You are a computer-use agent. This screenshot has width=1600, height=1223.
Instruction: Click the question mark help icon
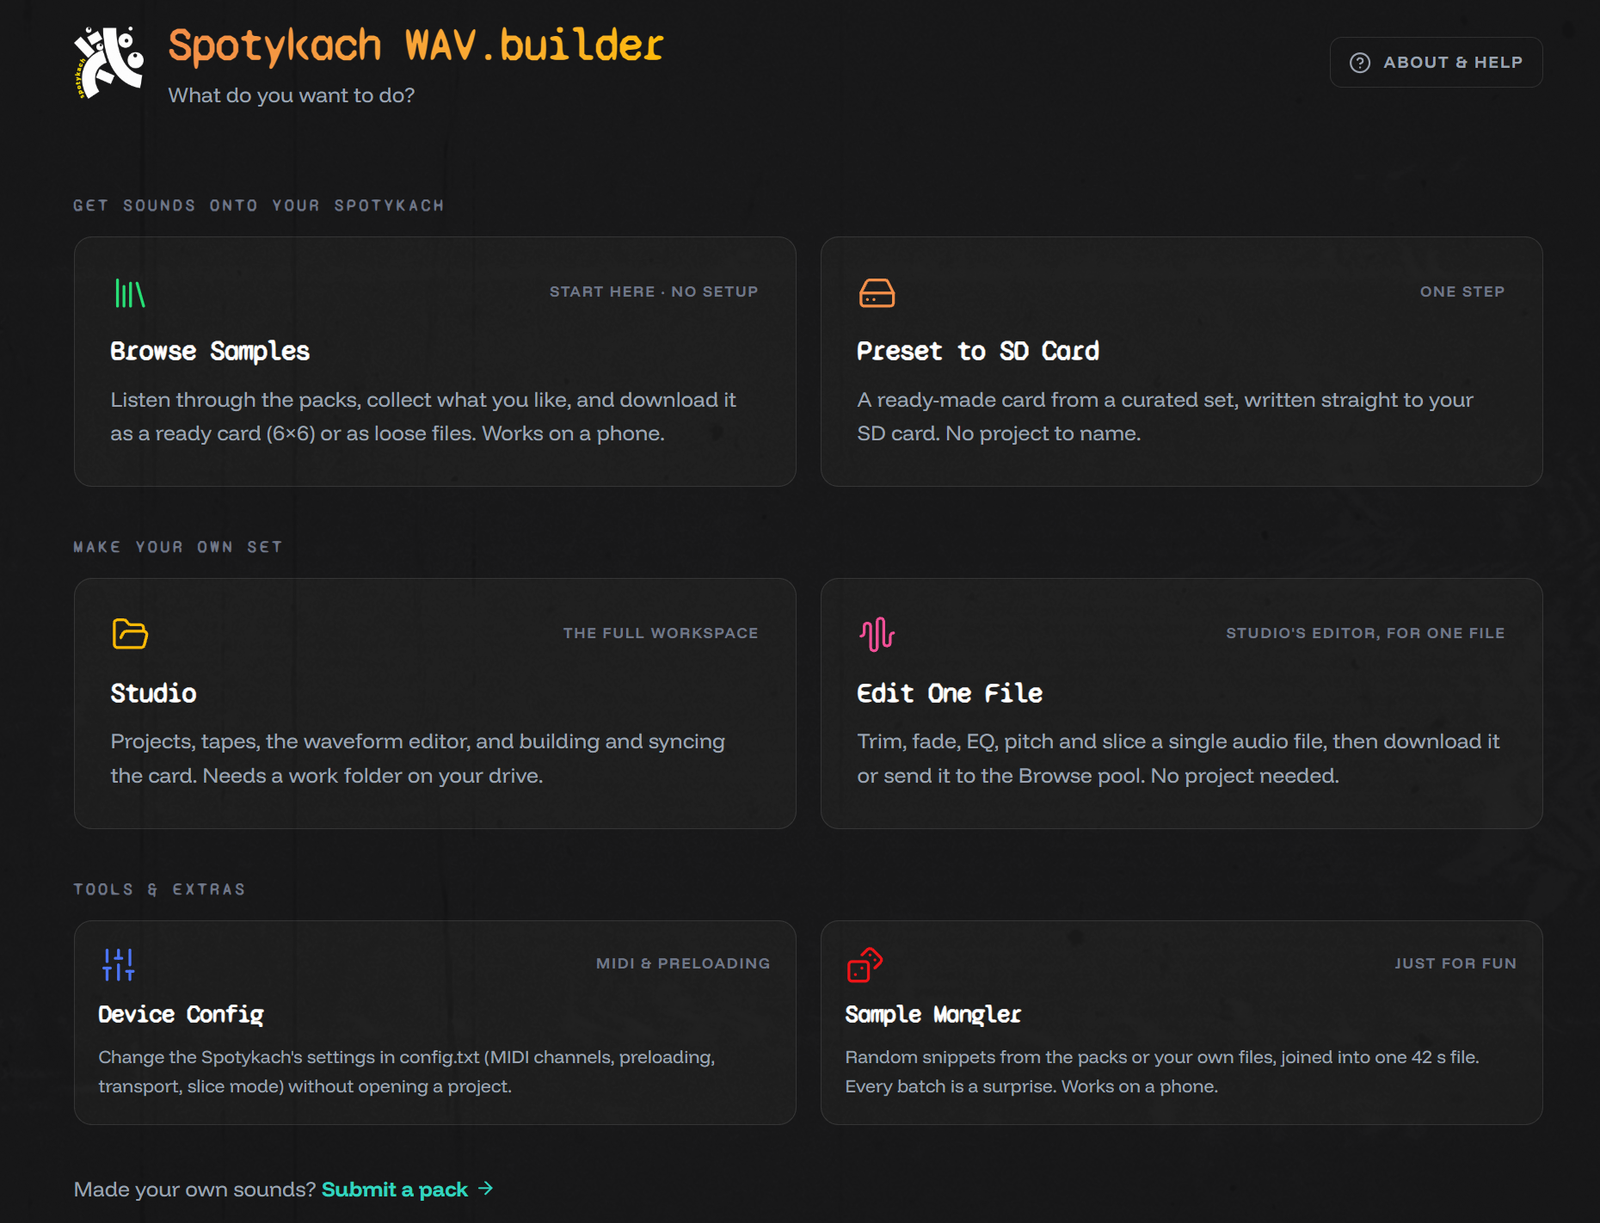pyautogui.click(x=1360, y=63)
